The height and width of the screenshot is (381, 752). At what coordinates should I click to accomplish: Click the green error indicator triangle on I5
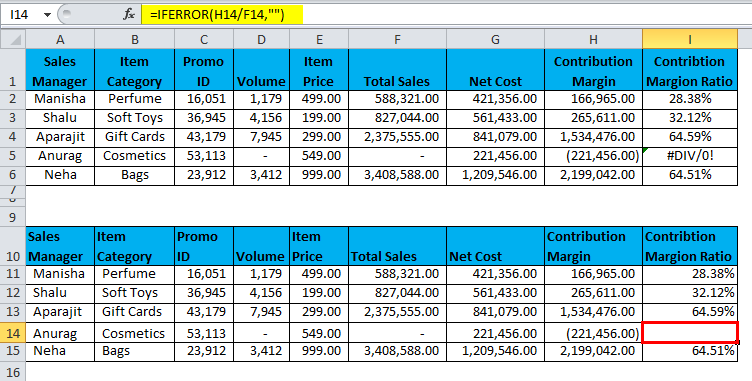click(x=645, y=150)
